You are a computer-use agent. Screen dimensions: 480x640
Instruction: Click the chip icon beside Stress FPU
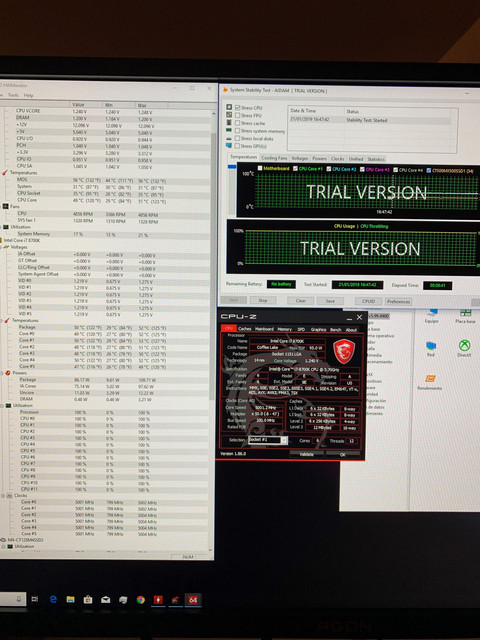click(x=229, y=115)
